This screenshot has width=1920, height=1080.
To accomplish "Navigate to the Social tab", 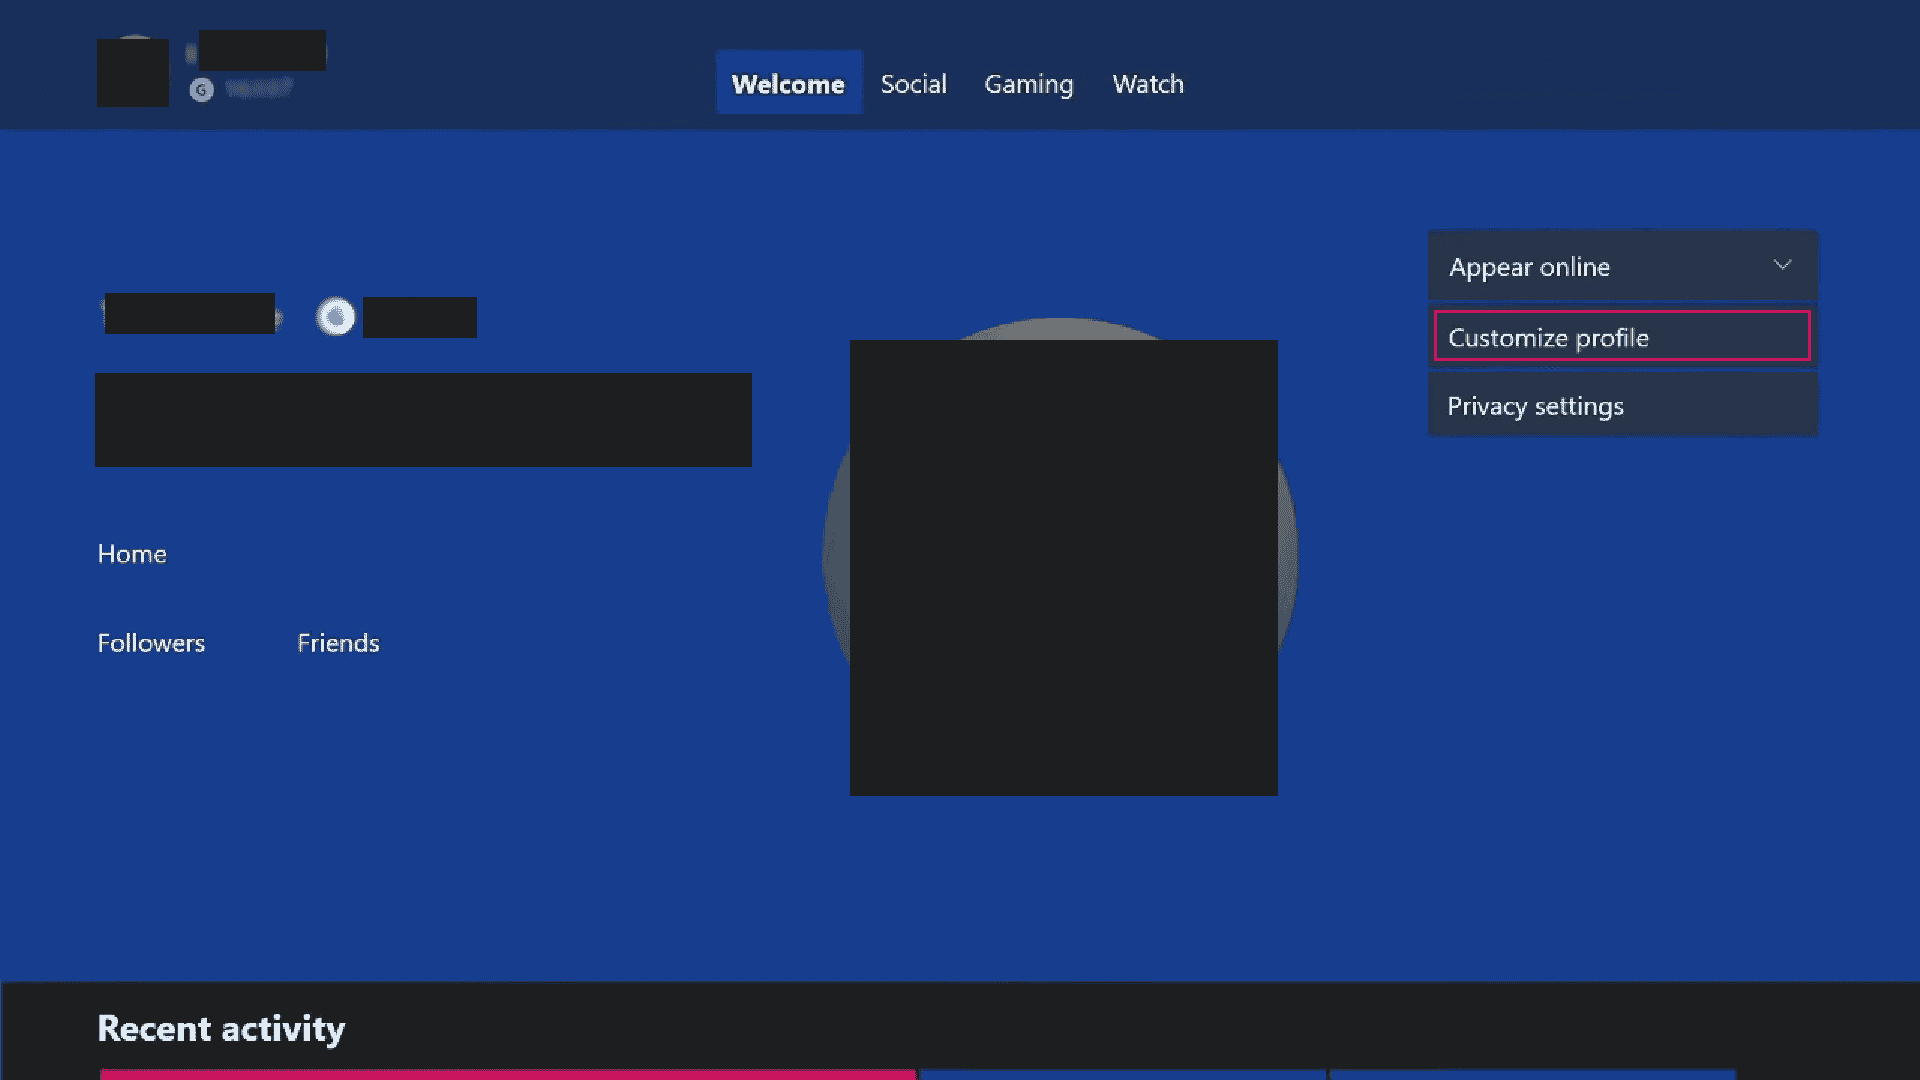I will pos(914,83).
